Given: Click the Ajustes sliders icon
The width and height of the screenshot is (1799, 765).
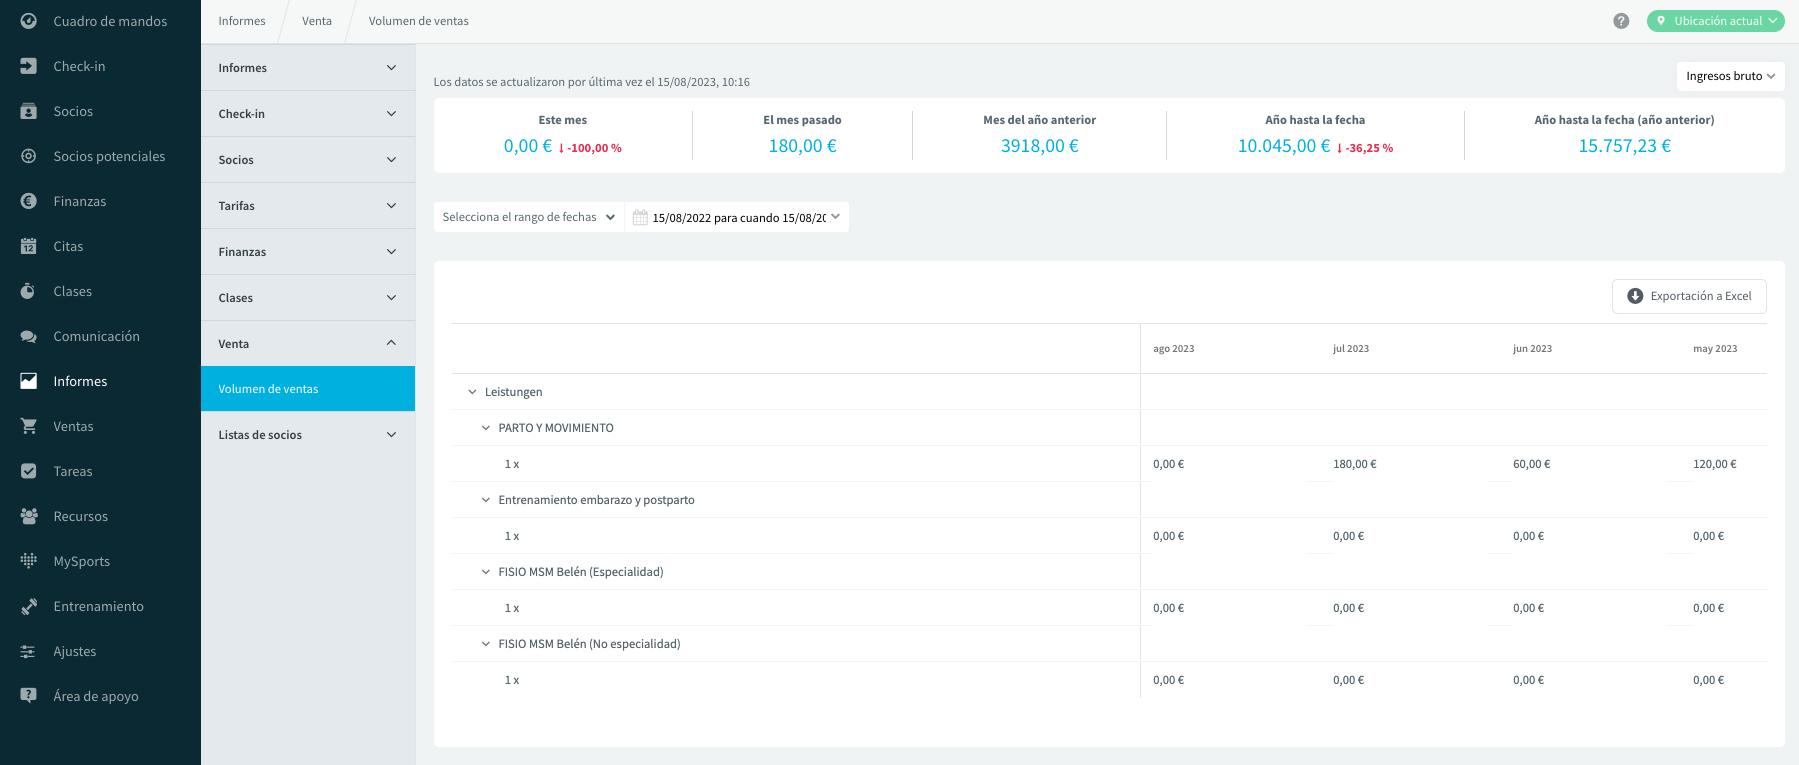Looking at the screenshot, I should coord(29,651).
